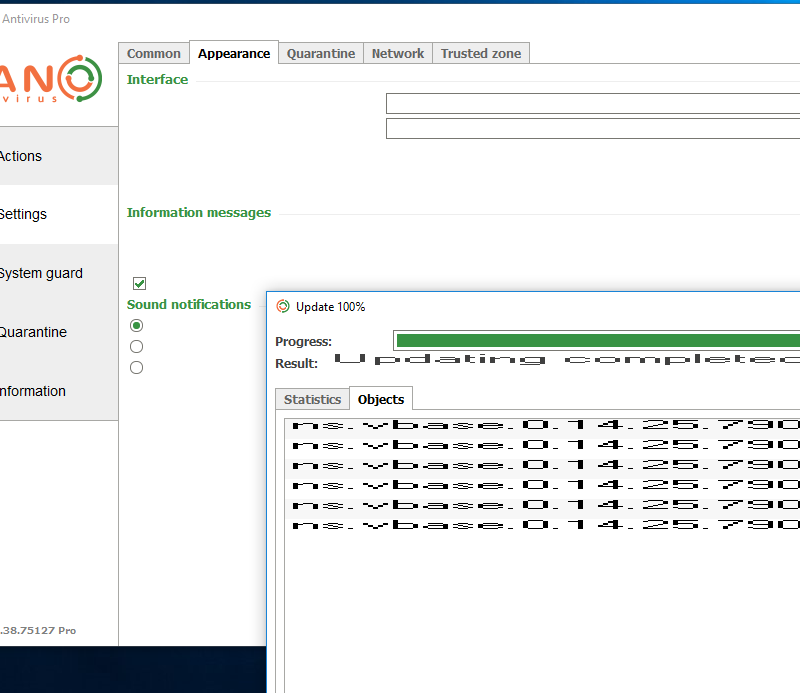Open the Information section in sidebar
The image size is (800, 693).
tap(33, 391)
